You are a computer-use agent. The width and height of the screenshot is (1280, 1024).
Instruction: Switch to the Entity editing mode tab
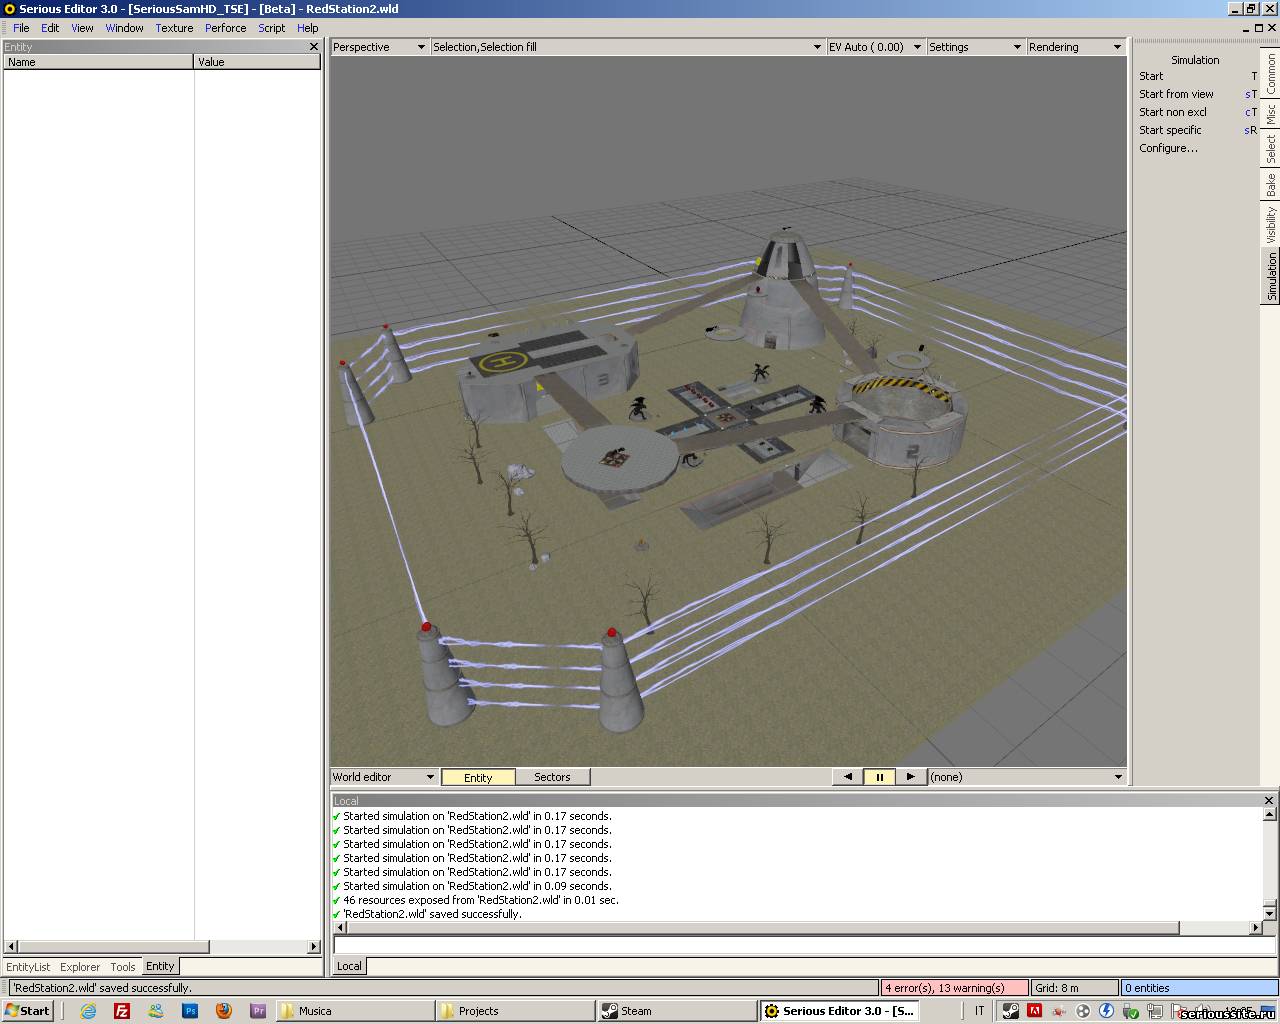pyautogui.click(x=478, y=777)
